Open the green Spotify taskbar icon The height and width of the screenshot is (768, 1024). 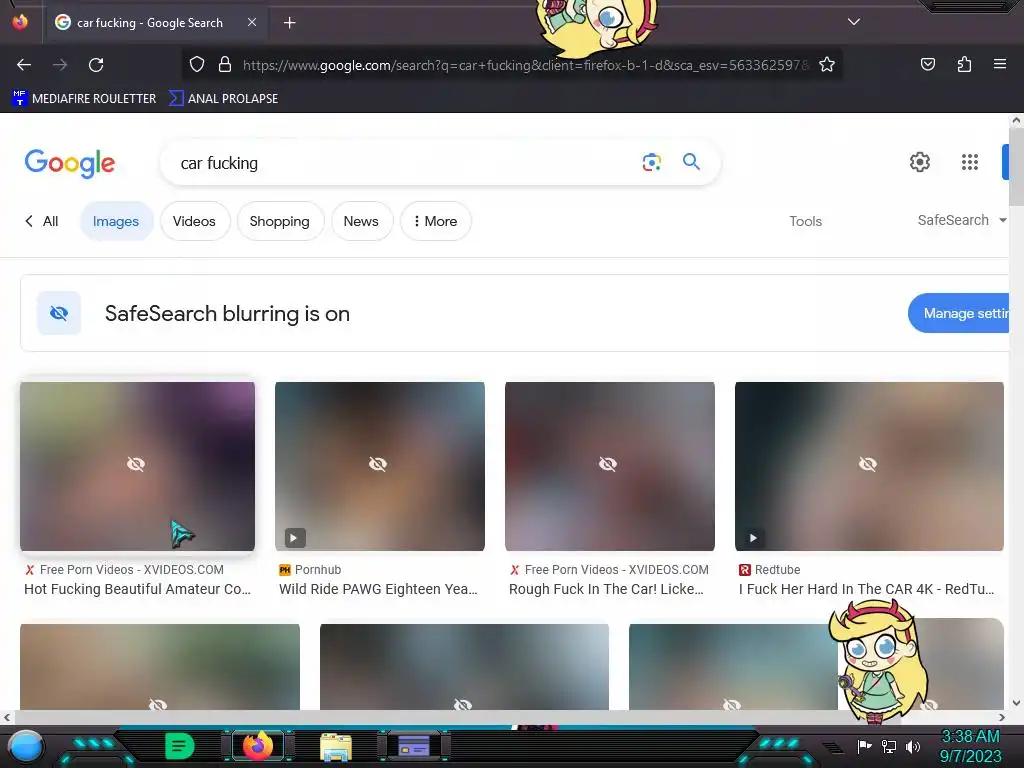coord(179,746)
